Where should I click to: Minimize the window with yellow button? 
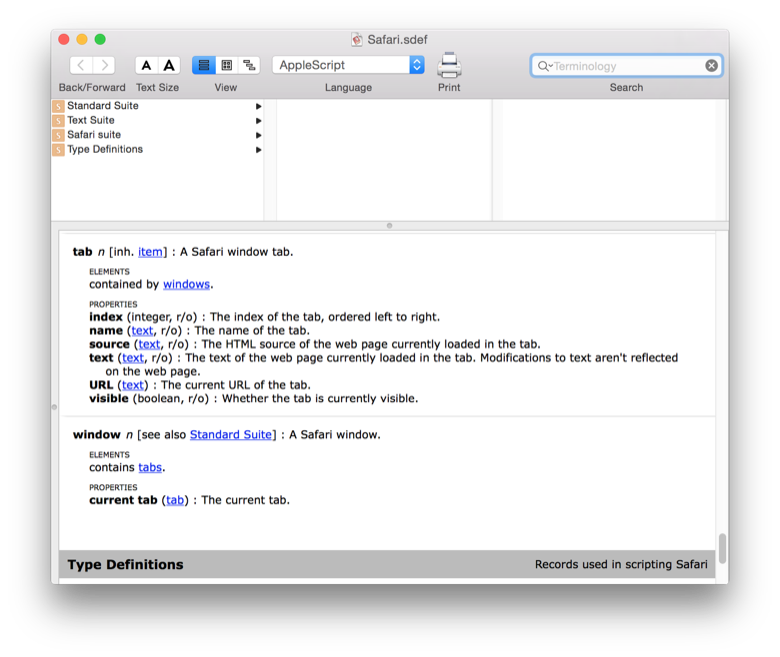click(x=82, y=39)
